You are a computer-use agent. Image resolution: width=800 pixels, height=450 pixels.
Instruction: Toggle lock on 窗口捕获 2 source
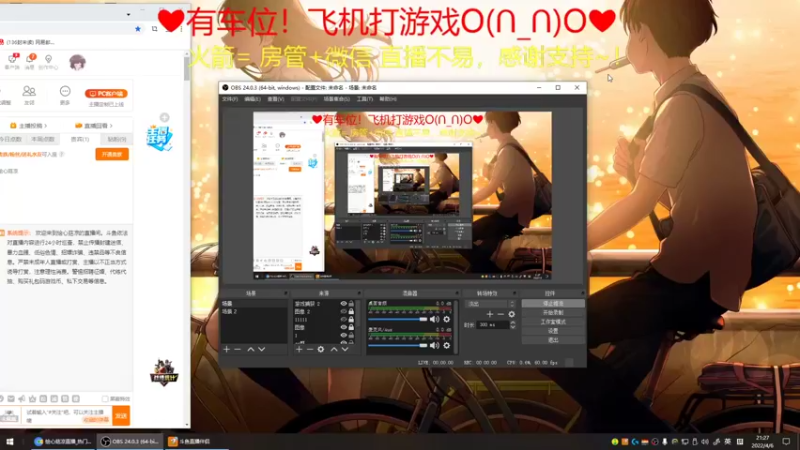pyautogui.click(x=351, y=304)
